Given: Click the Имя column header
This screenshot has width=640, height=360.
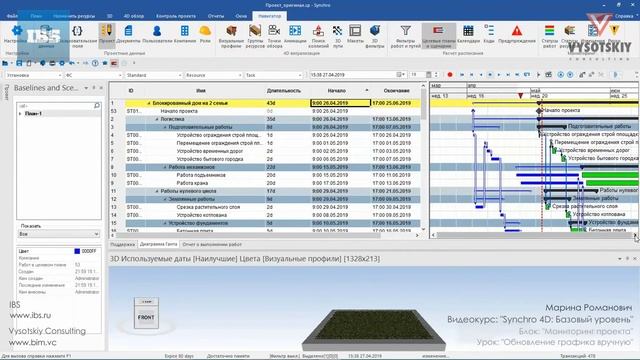Looking at the screenshot, I should click(x=200, y=90).
